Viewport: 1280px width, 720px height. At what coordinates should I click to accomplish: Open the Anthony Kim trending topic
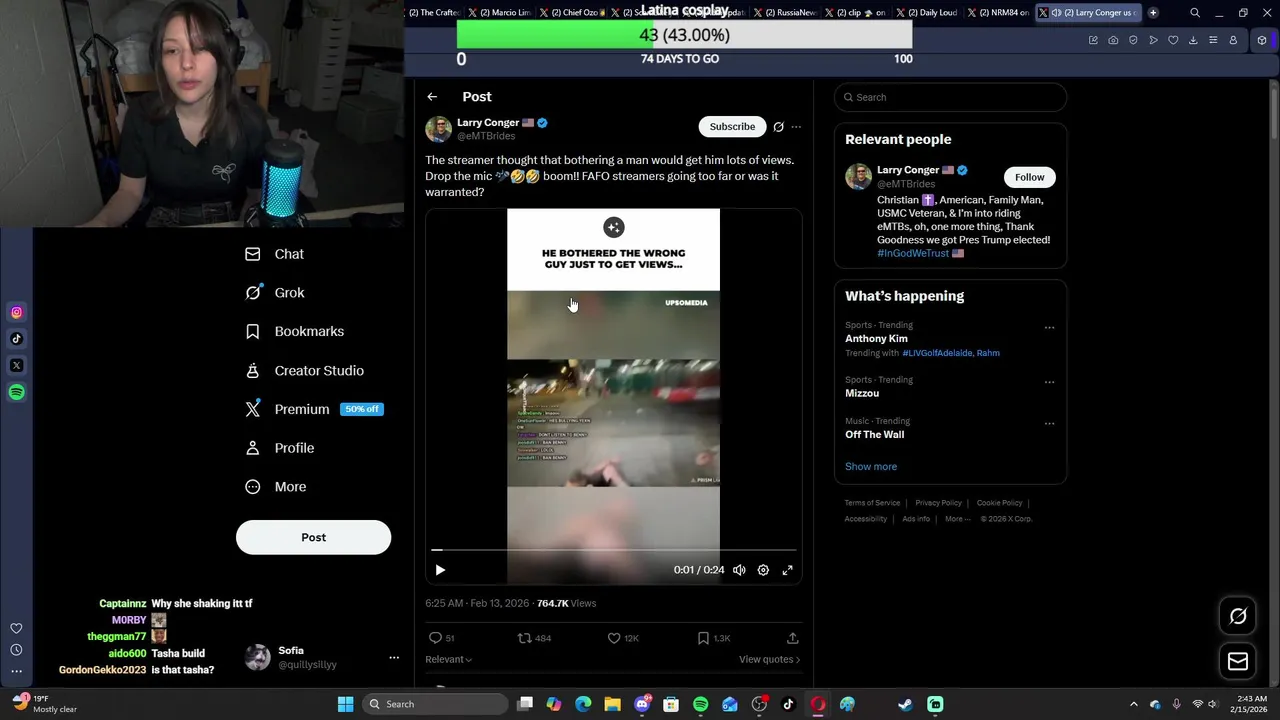coord(876,339)
